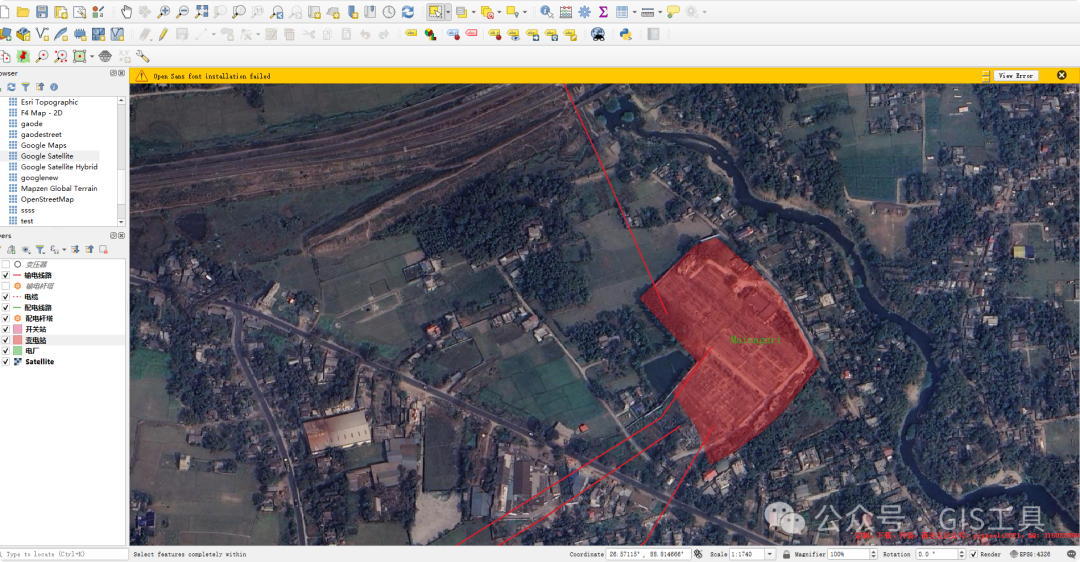
Task: Open the Select Features tool dropdown arrow
Action: [x=448, y=12]
